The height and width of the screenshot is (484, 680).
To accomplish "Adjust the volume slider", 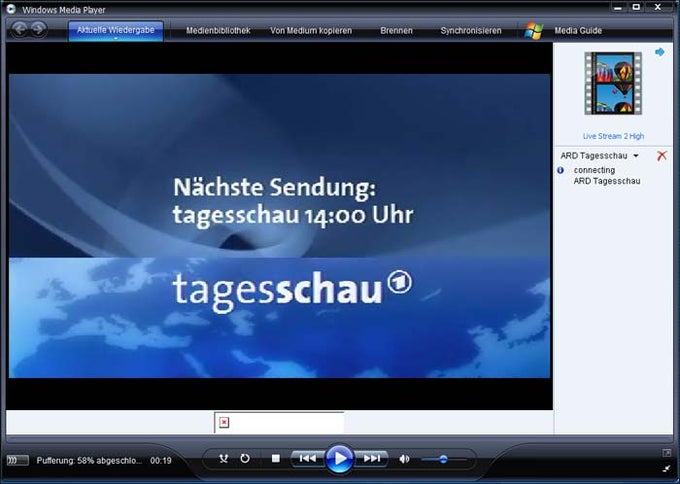I will [444, 459].
